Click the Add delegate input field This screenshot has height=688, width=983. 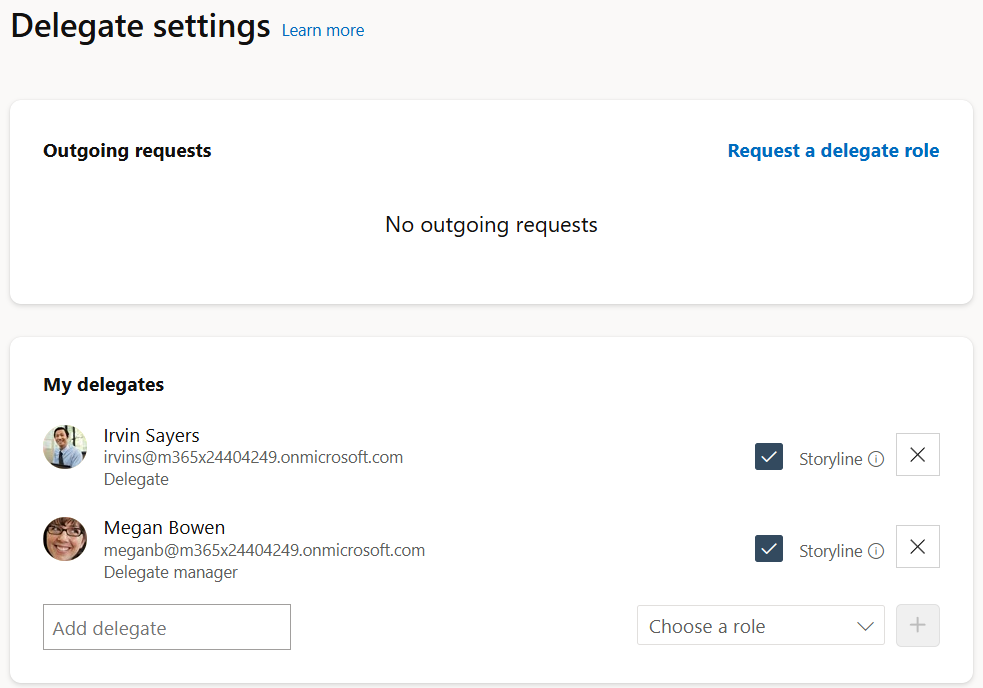[x=166, y=626]
